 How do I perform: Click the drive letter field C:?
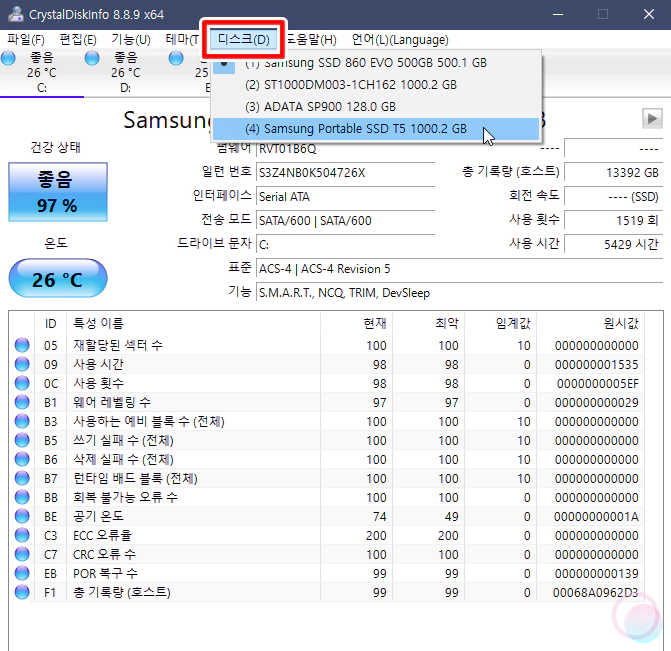click(x=345, y=244)
